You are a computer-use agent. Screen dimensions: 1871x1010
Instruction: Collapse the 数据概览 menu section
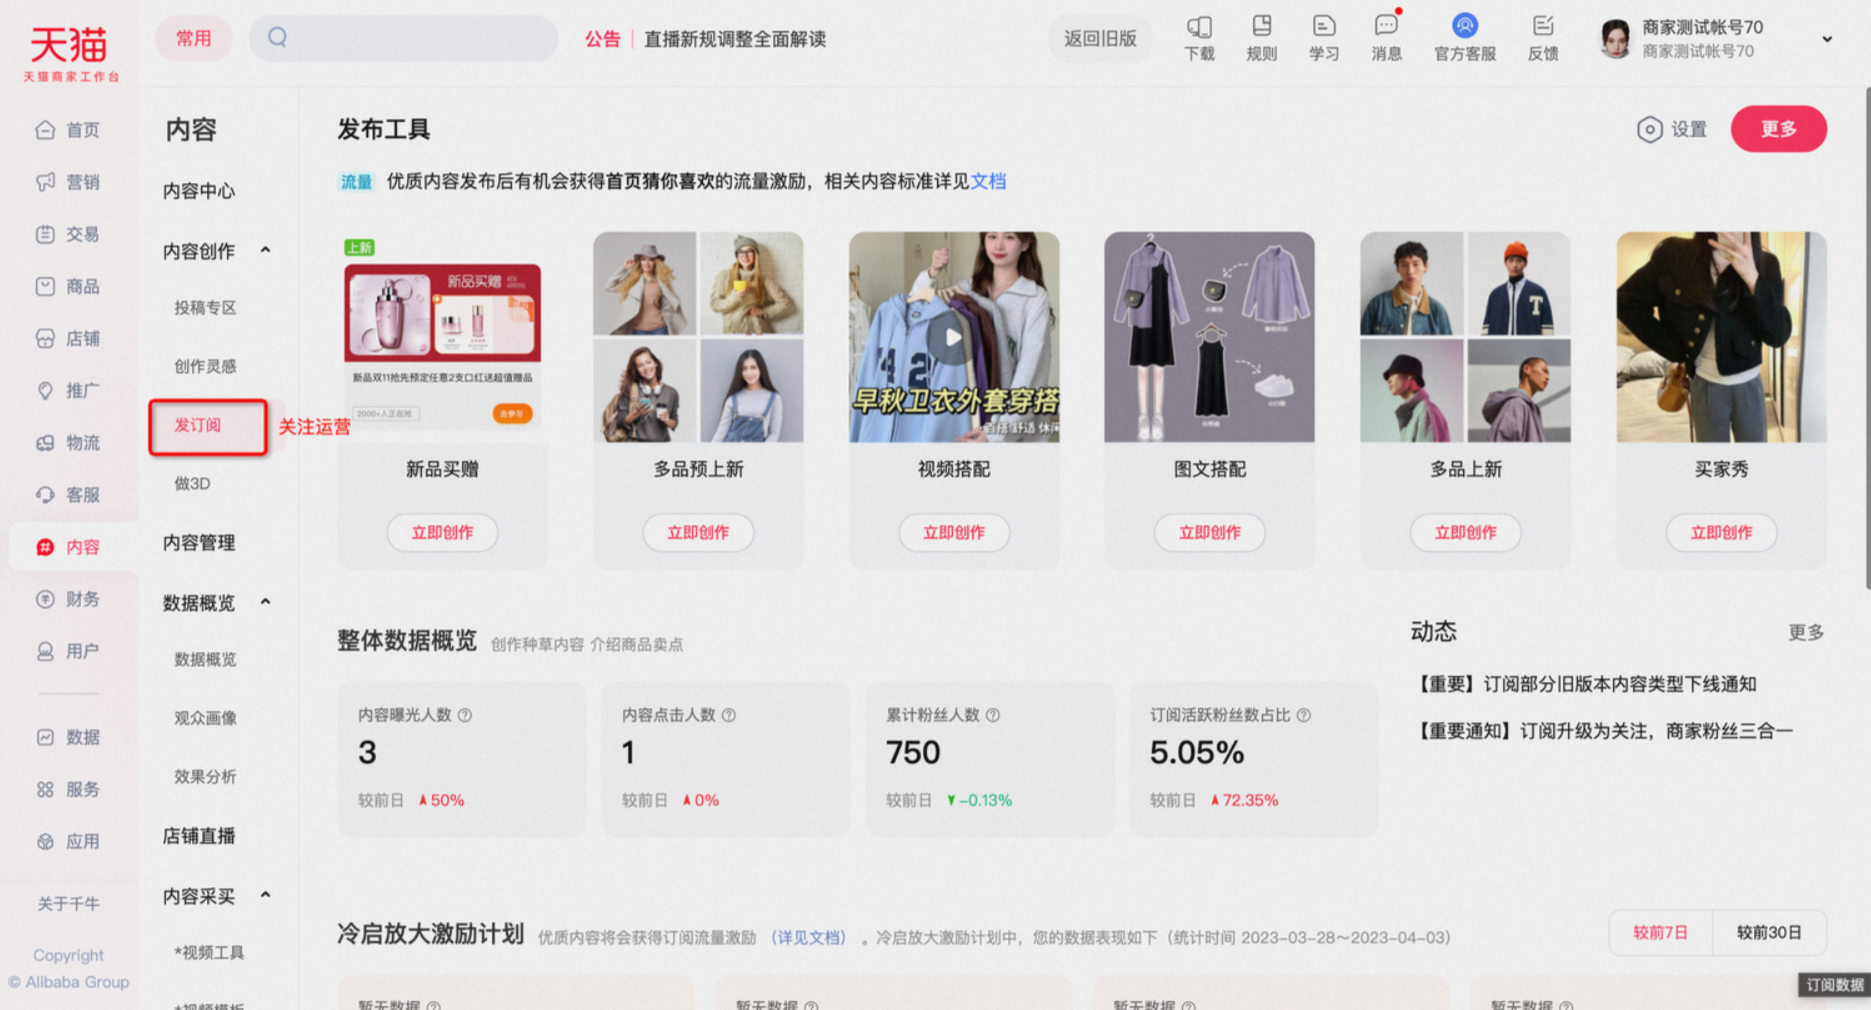click(x=265, y=602)
